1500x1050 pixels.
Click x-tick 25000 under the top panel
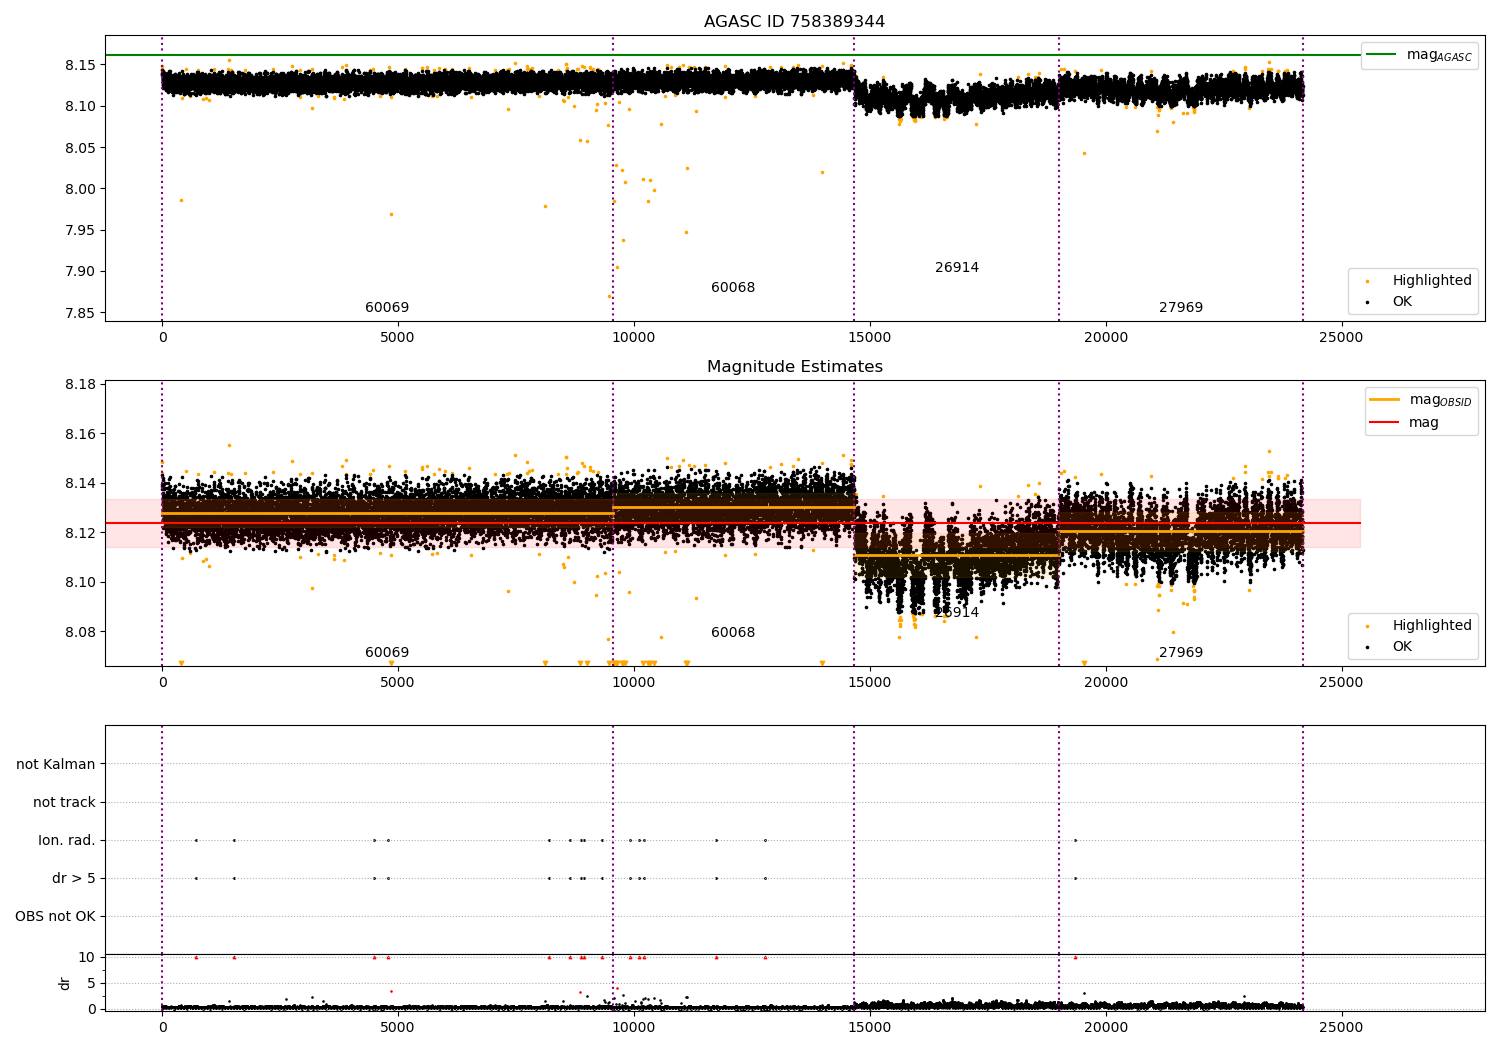click(x=1340, y=337)
